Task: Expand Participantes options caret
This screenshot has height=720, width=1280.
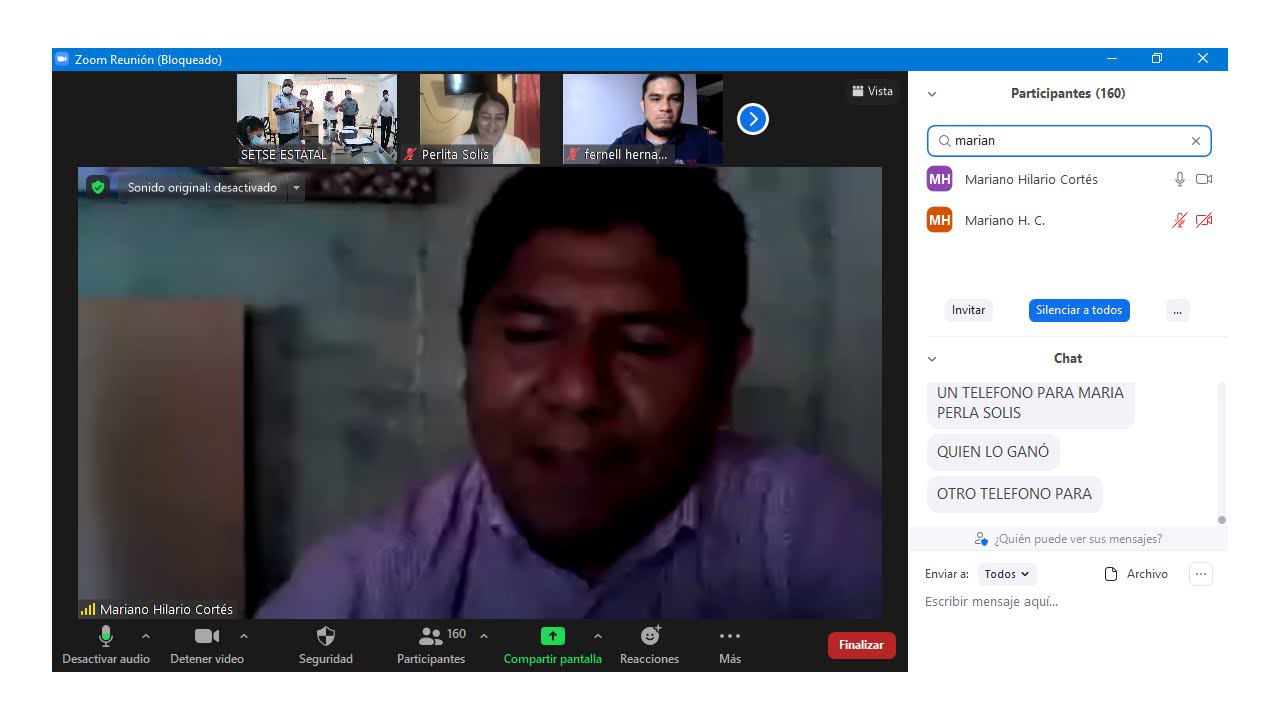Action: coord(484,636)
